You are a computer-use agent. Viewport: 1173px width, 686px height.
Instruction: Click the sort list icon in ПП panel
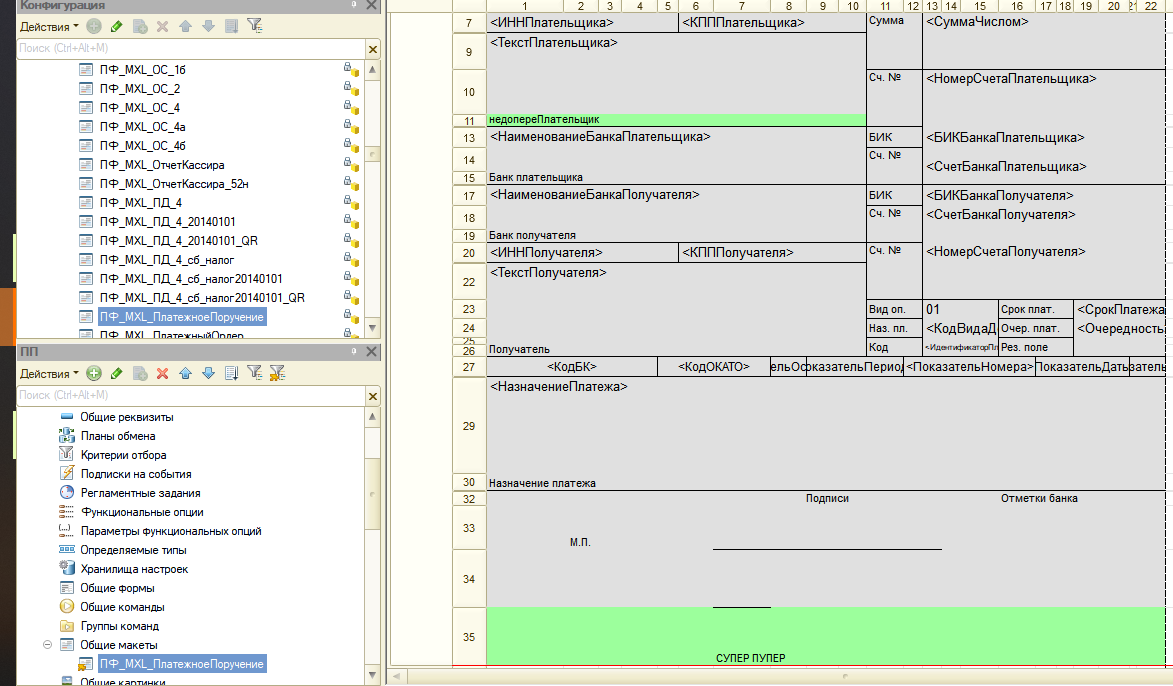(231, 373)
